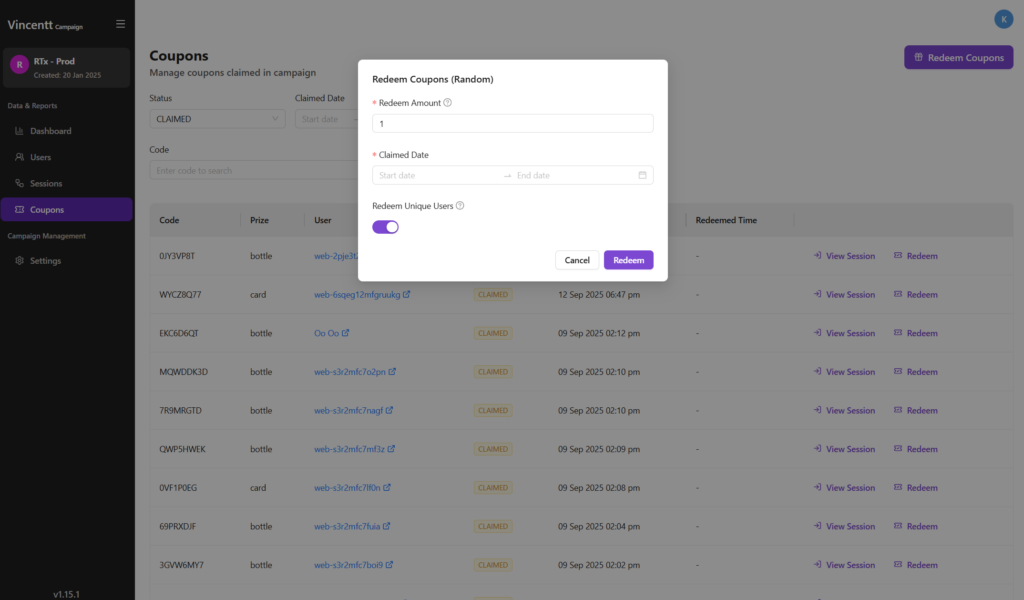The image size is (1024, 600).
Task: Open the Start date picker in the modal
Action: click(436, 175)
